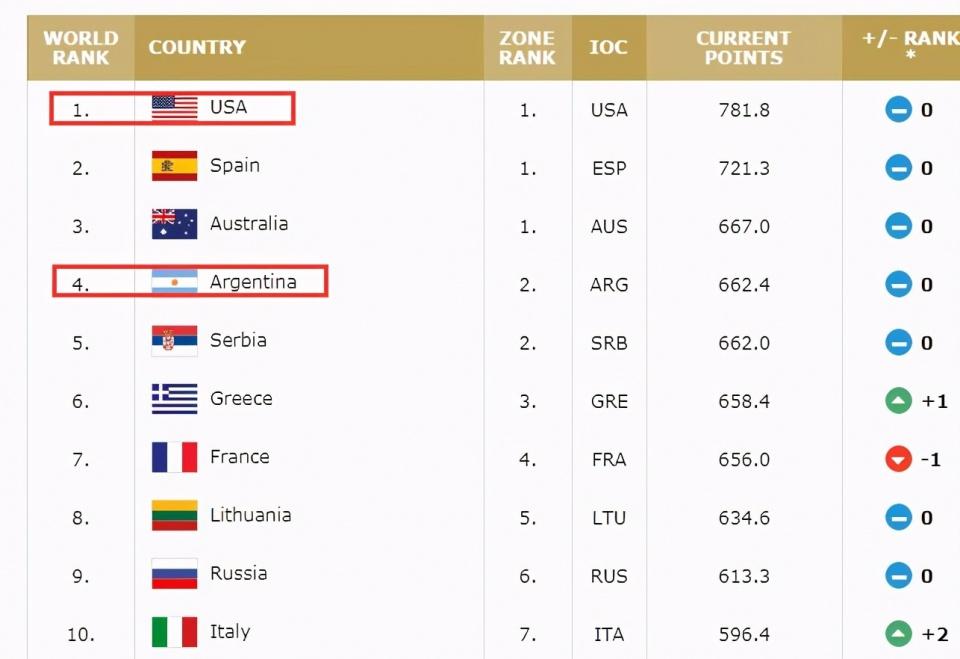Click the Lithuania flag icon
The width and height of the screenshot is (960, 659).
click(x=174, y=516)
